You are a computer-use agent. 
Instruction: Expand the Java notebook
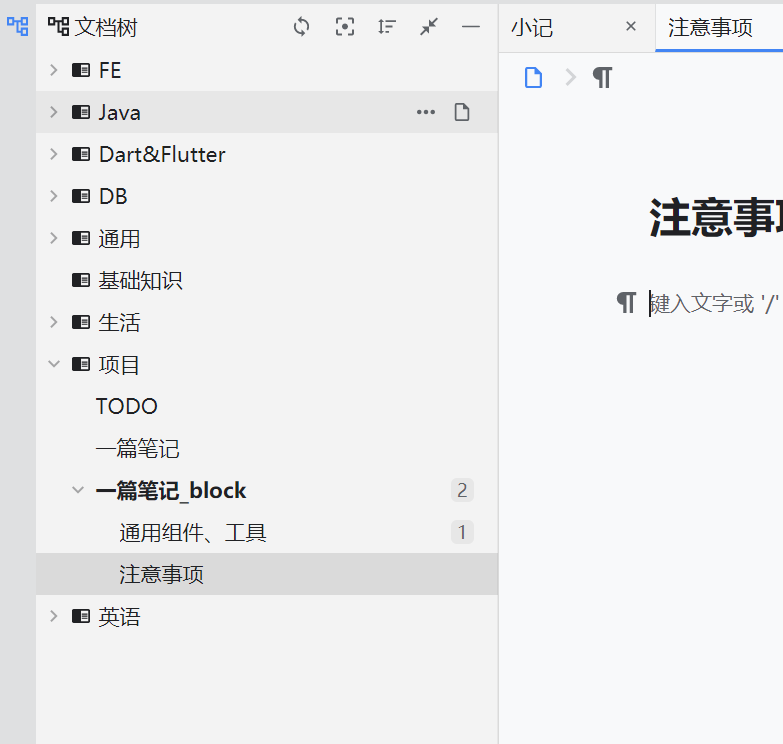[53, 112]
